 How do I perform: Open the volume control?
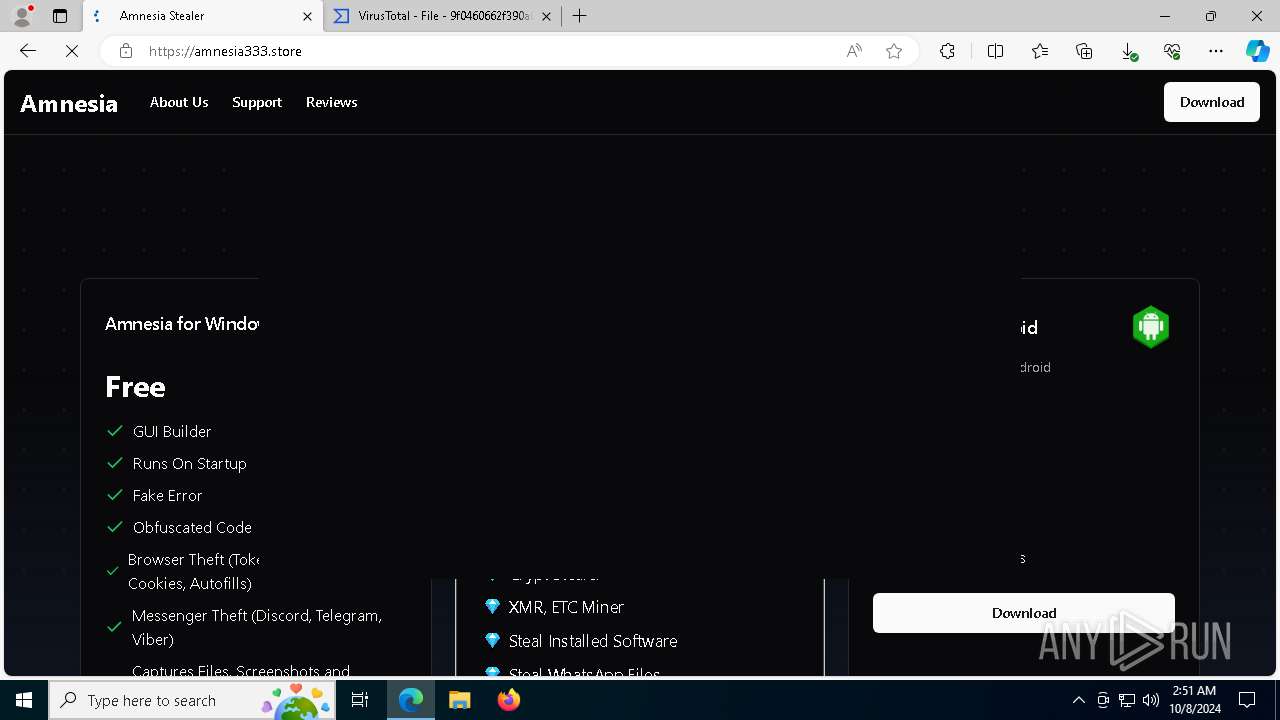(1151, 700)
